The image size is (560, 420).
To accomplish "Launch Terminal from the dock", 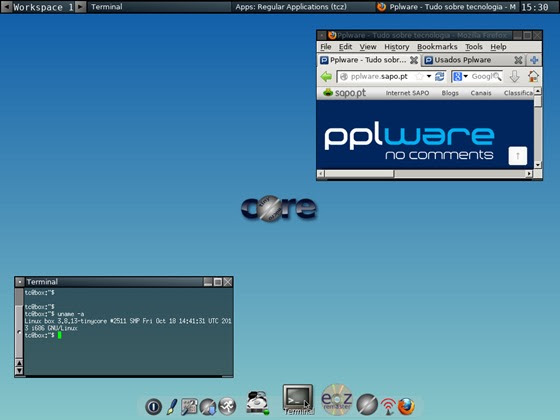I will (x=298, y=398).
